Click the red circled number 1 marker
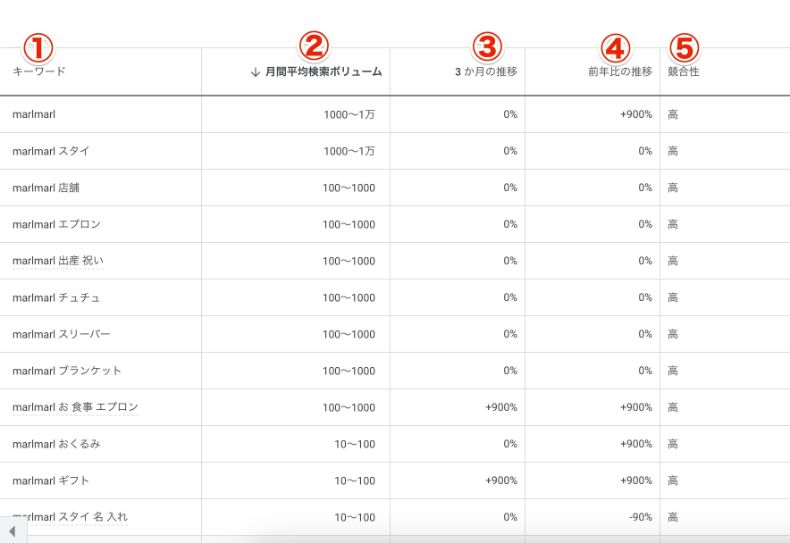Screen dimensions: 790x543 coord(37,47)
